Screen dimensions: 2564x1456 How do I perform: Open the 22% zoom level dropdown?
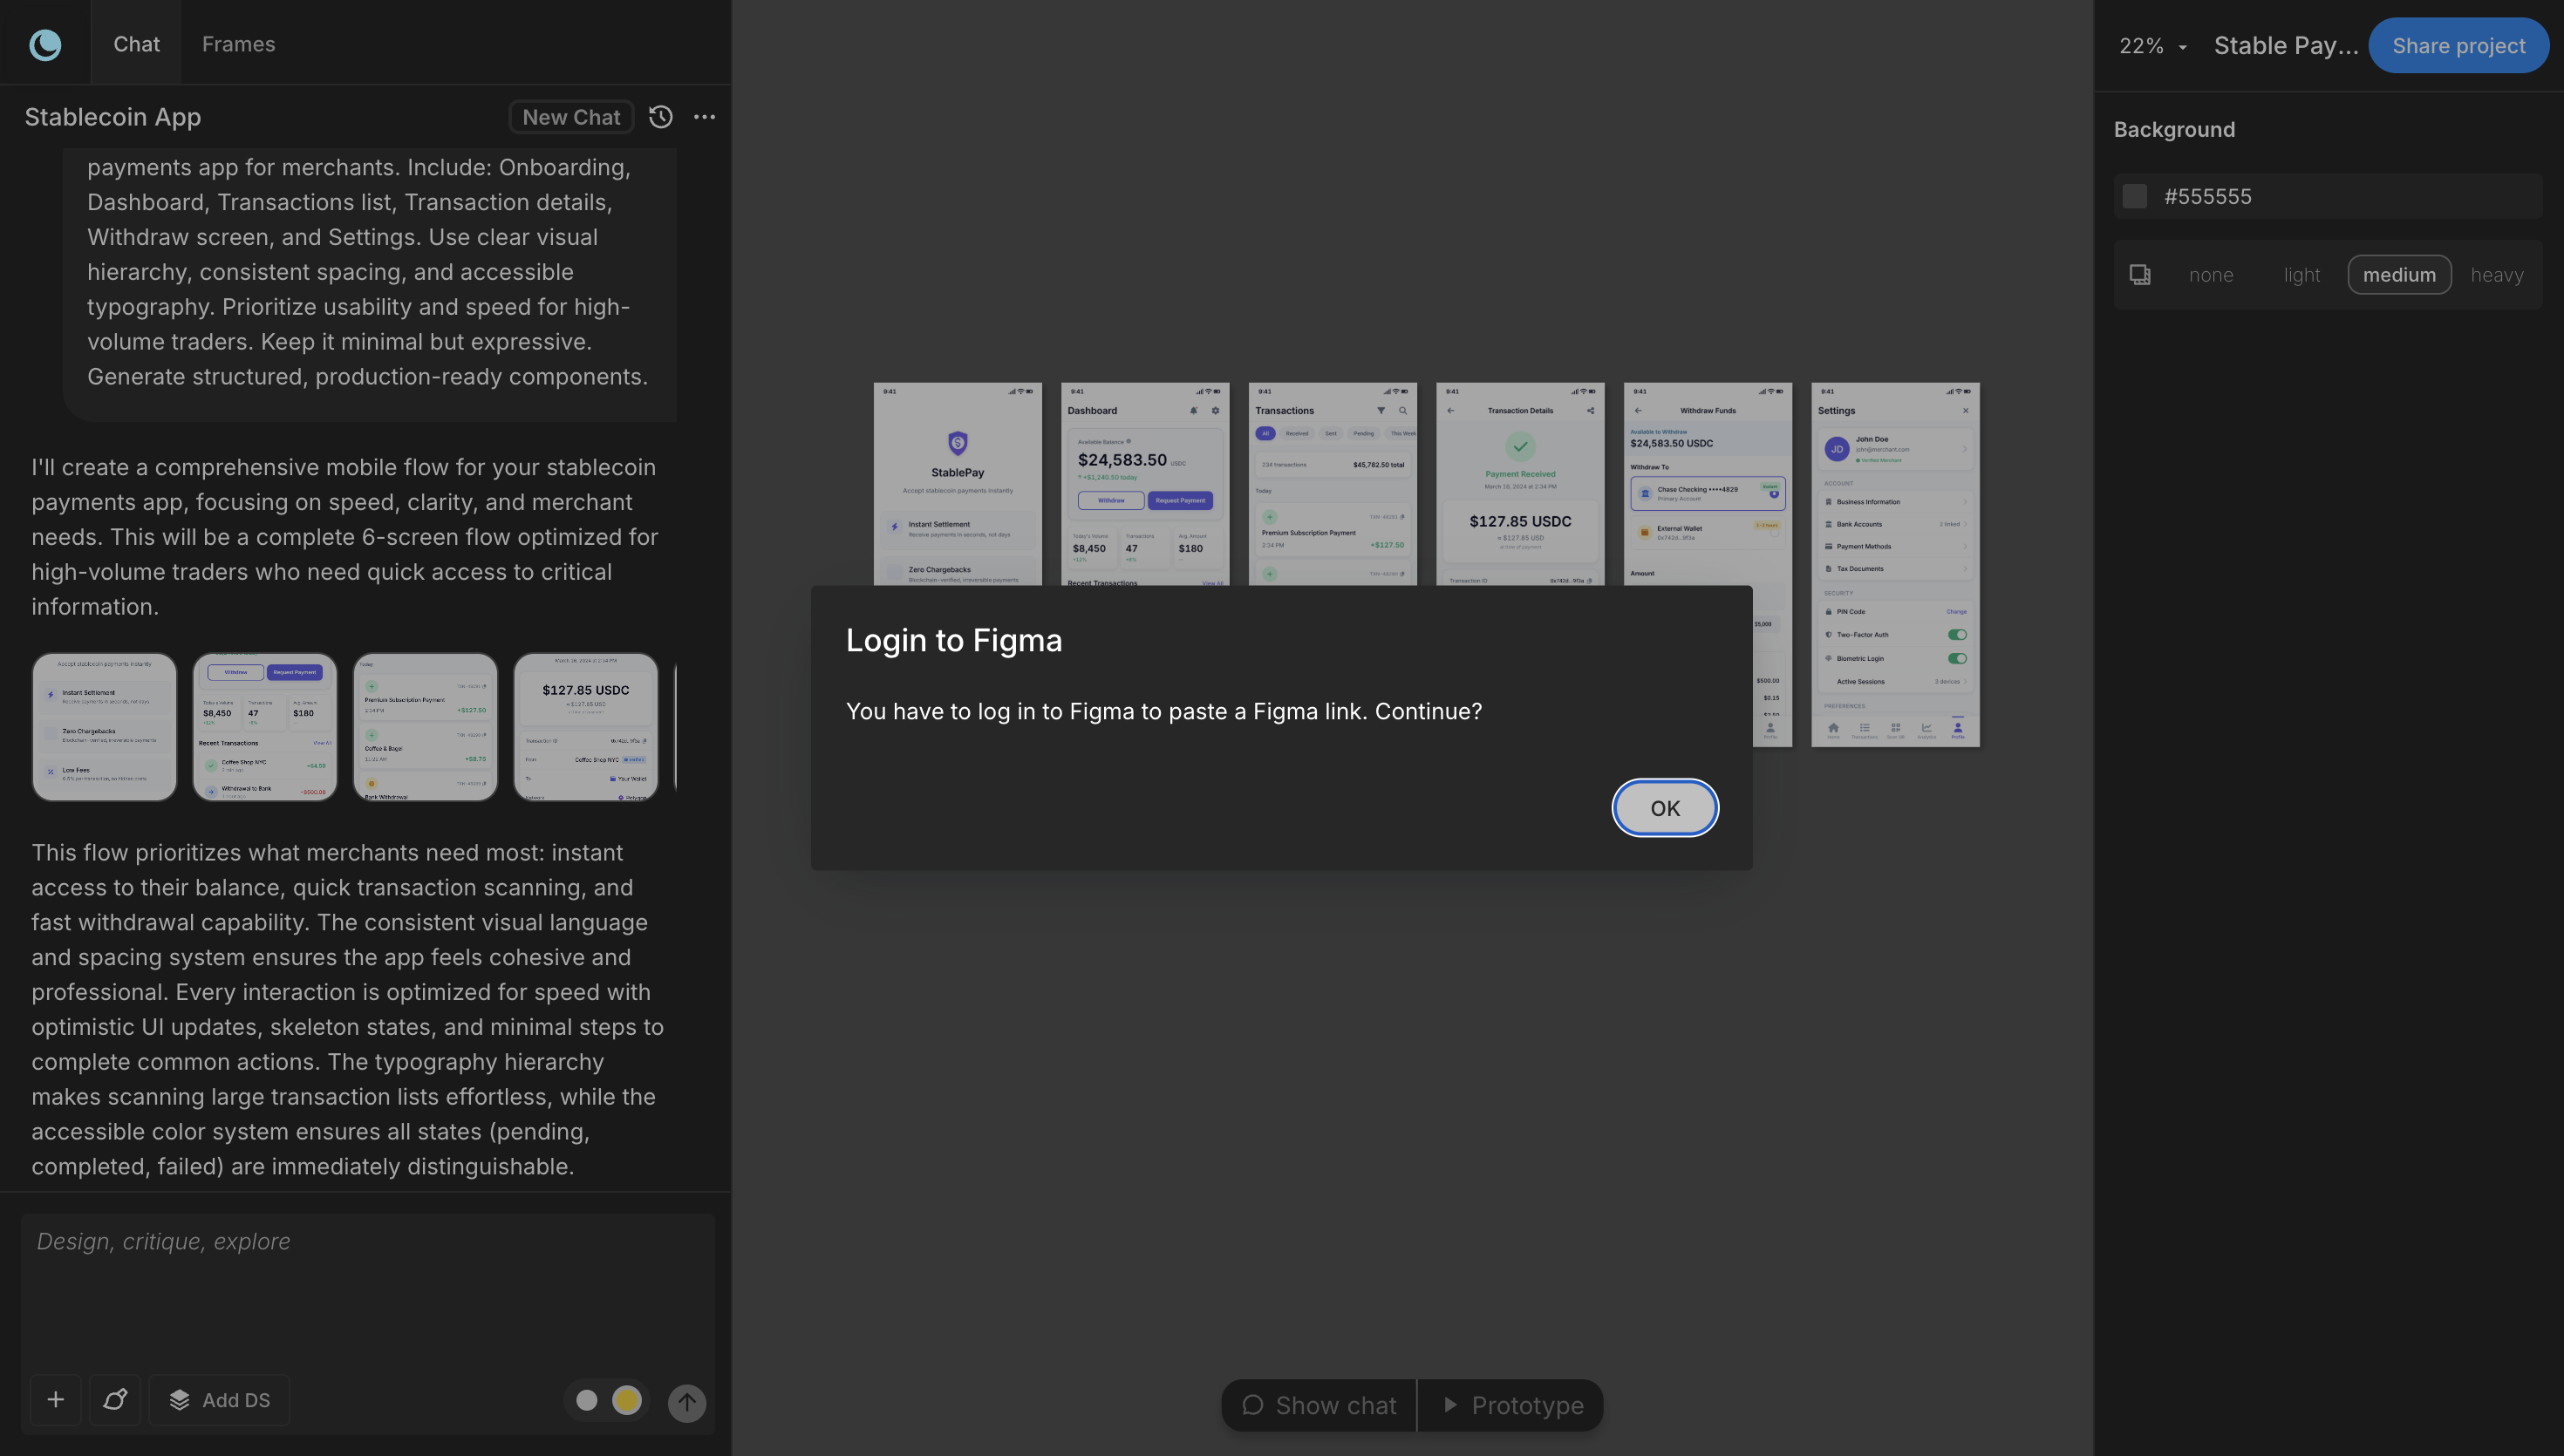[x=2152, y=45]
